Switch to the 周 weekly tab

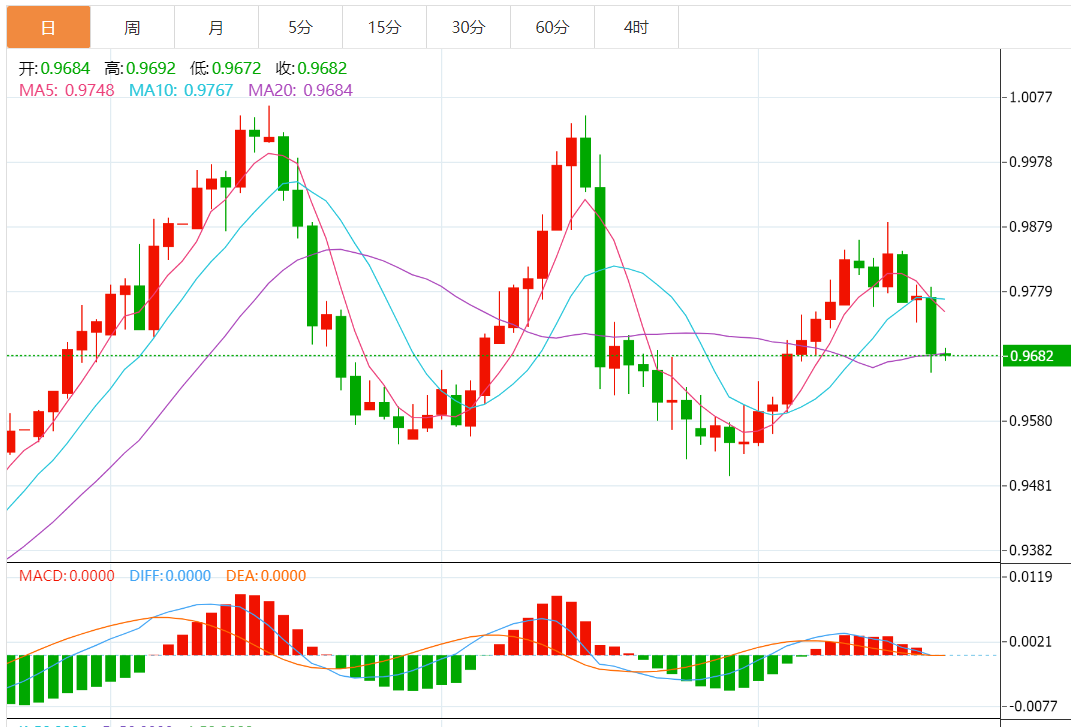click(132, 27)
